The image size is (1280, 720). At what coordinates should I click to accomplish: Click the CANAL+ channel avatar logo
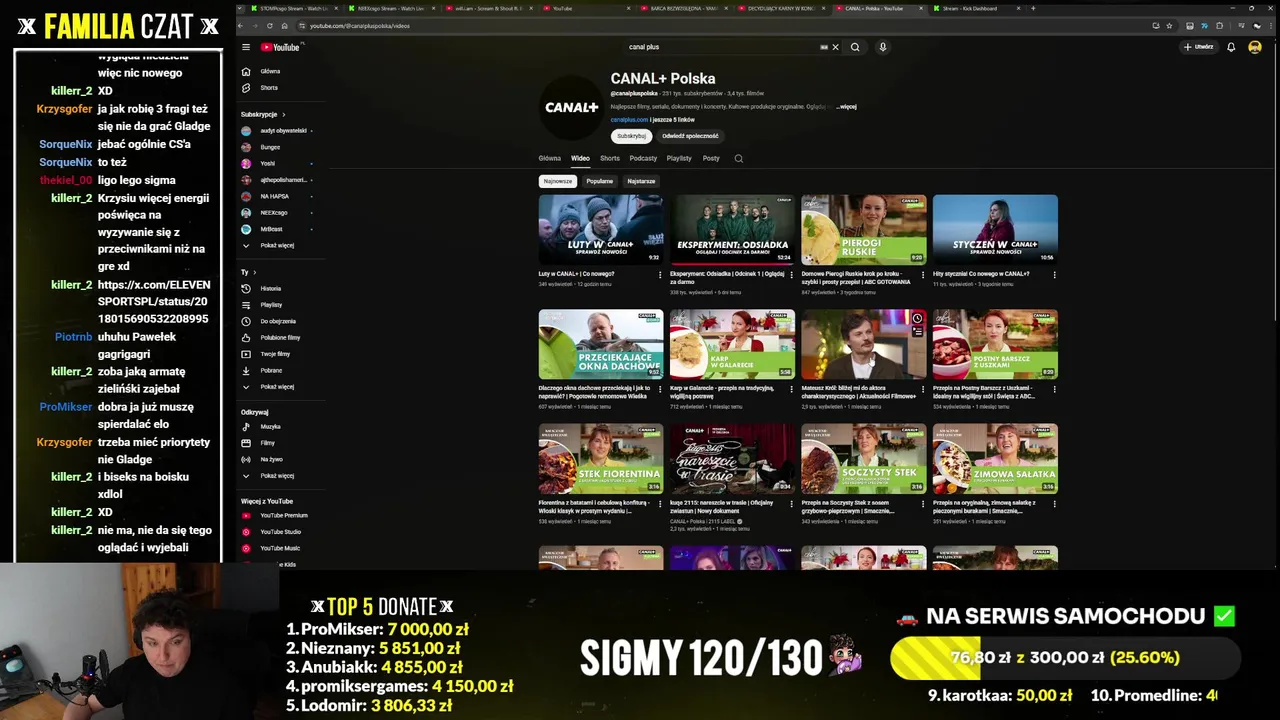point(571,107)
